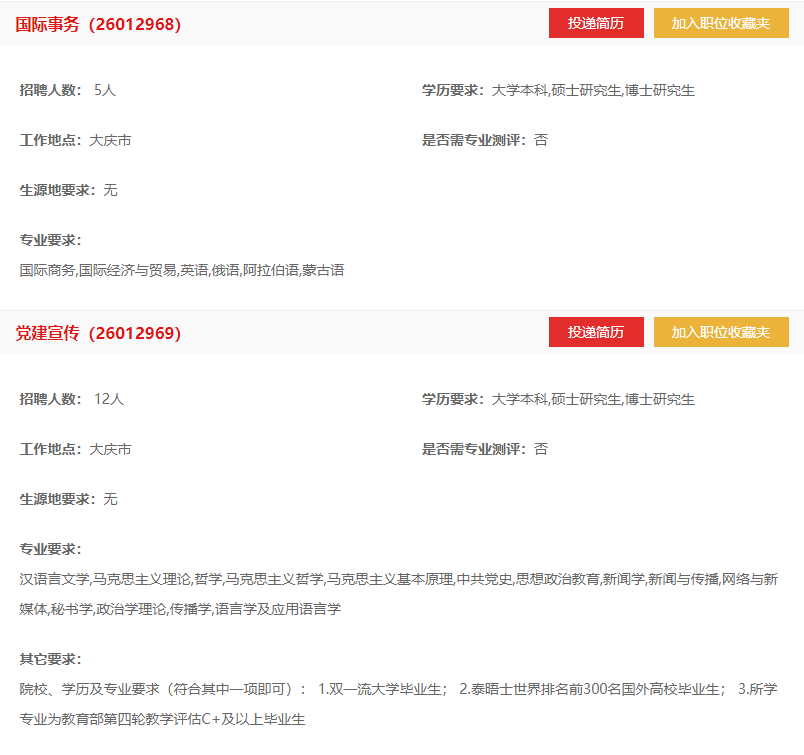Click 生源地要求 field in 国际事务 section
This screenshot has height=755, width=804.
coord(68,190)
